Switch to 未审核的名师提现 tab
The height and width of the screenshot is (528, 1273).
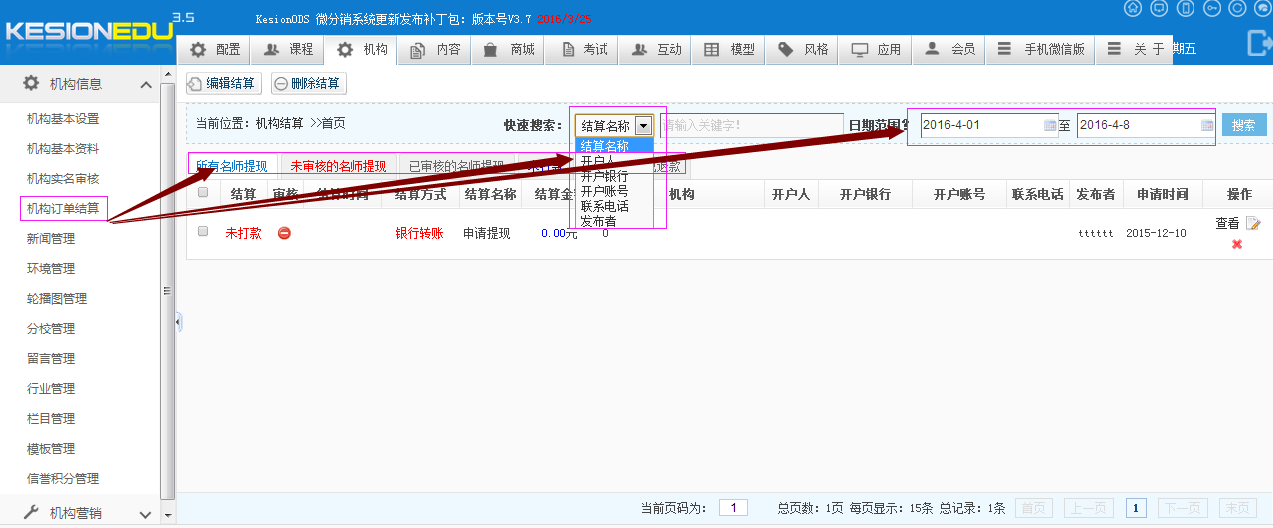pyautogui.click(x=338, y=166)
